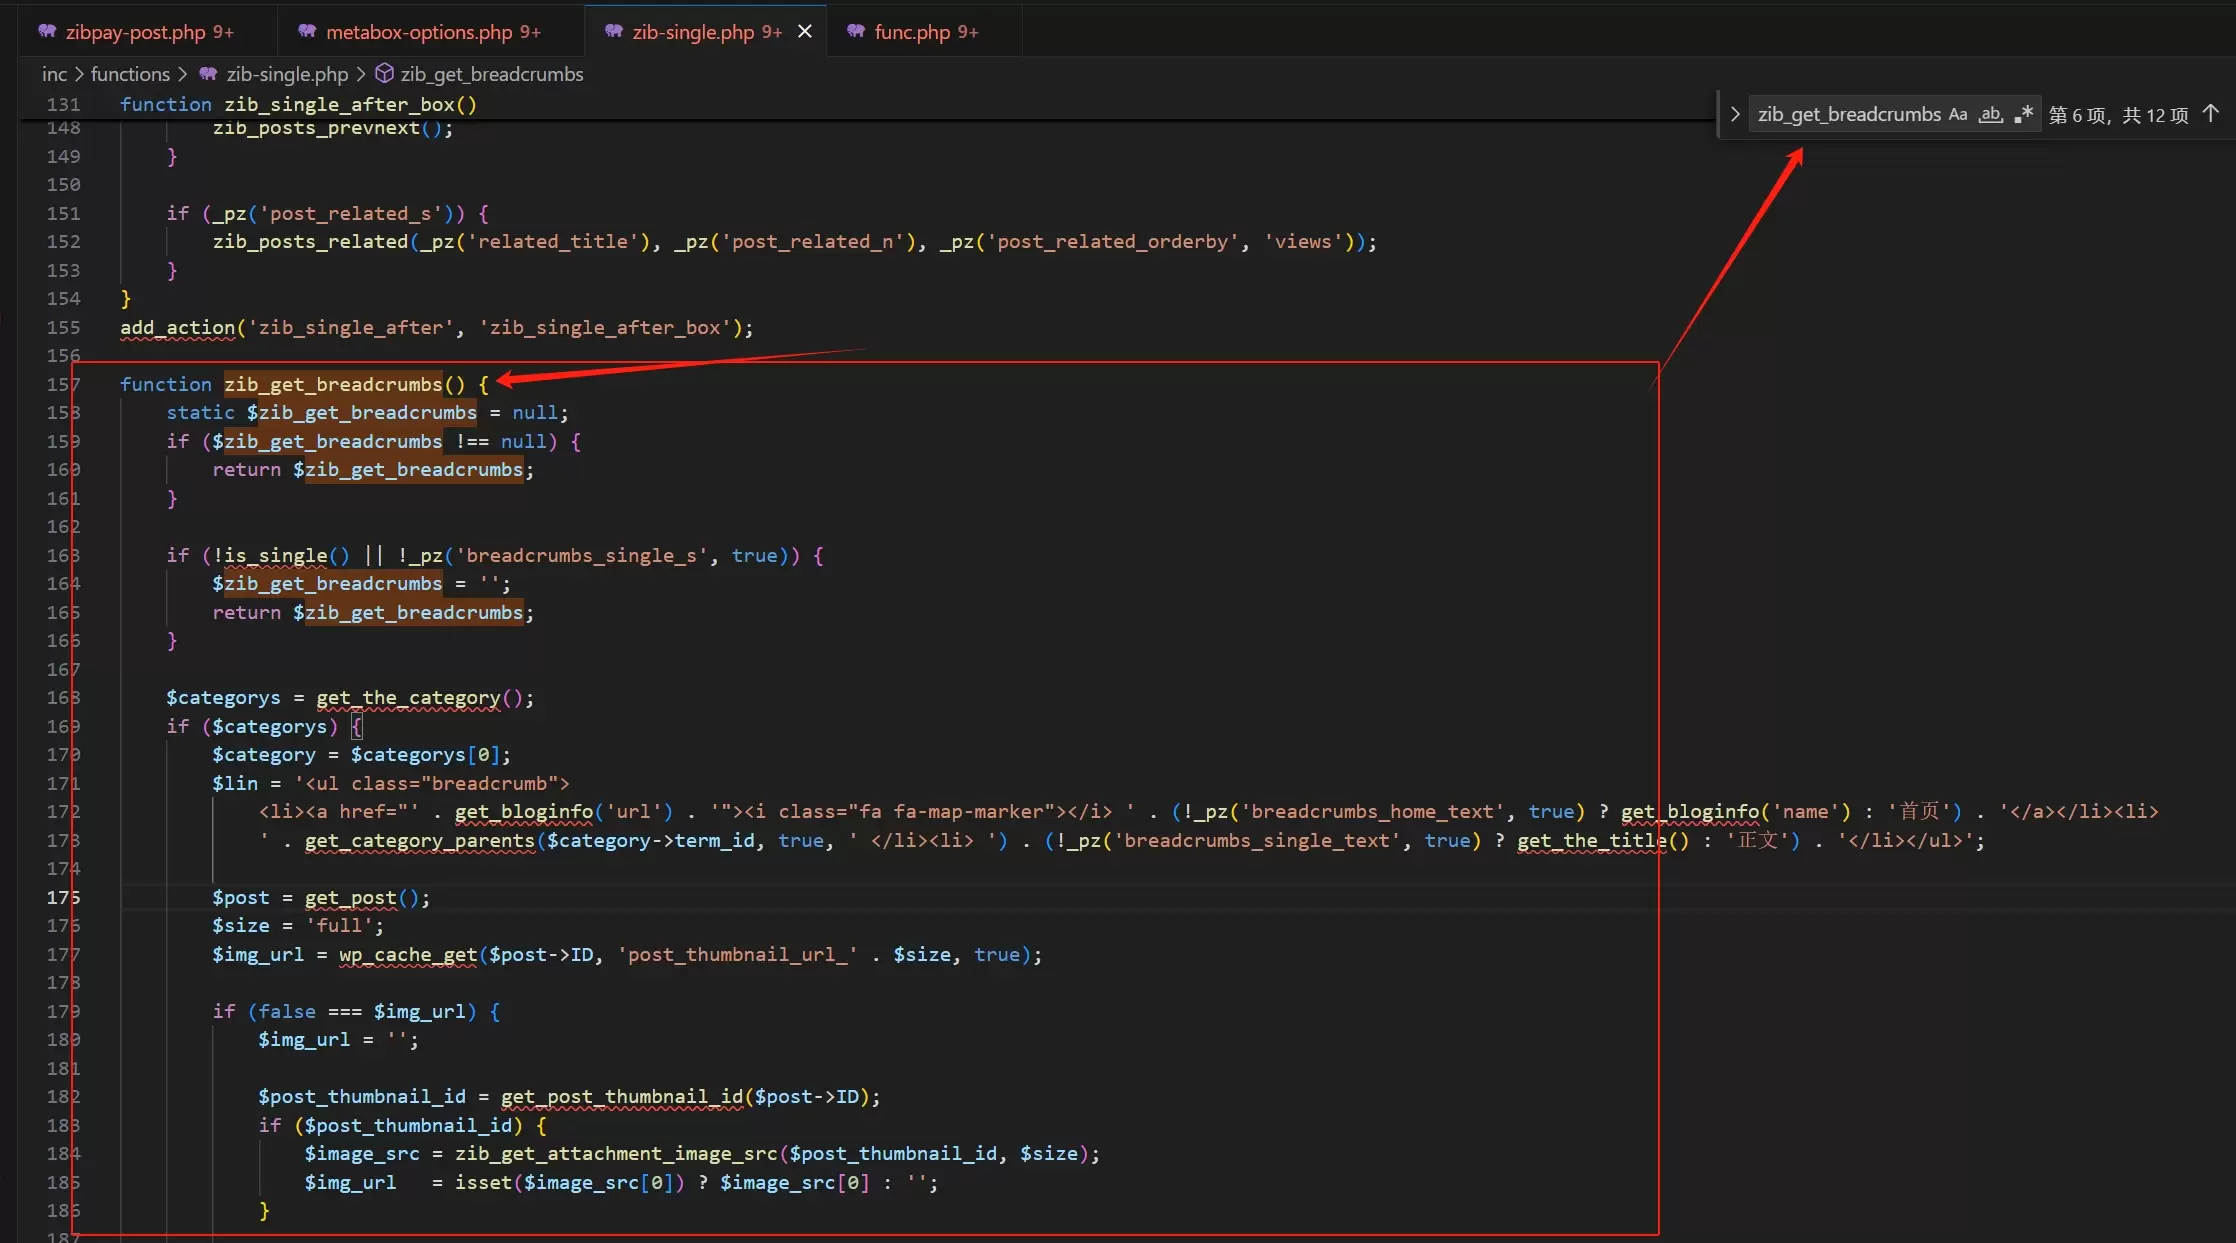Click 'get_post' call on line 175
2236x1243 pixels.
351,897
